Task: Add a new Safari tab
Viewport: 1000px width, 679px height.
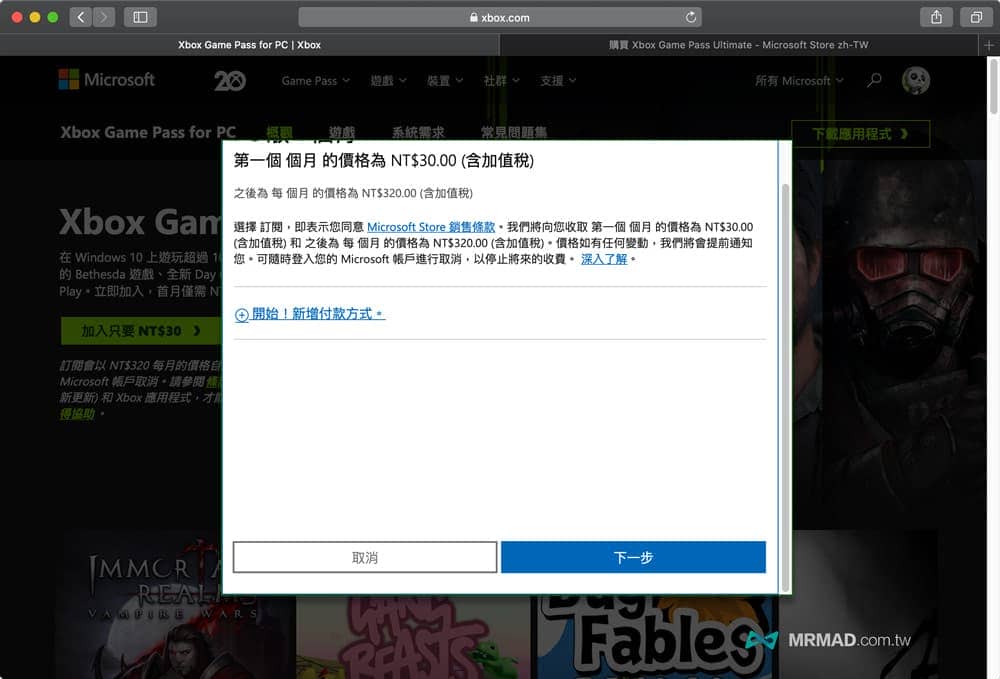Action: 989,45
